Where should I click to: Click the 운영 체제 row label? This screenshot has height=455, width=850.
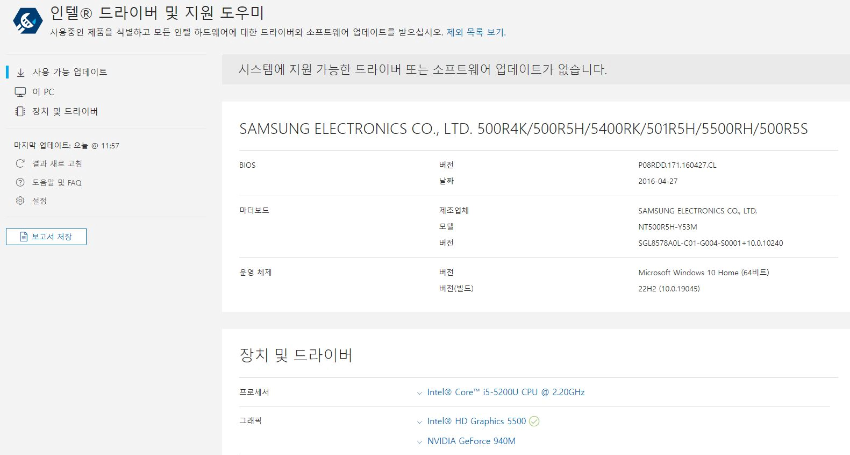tap(255, 272)
